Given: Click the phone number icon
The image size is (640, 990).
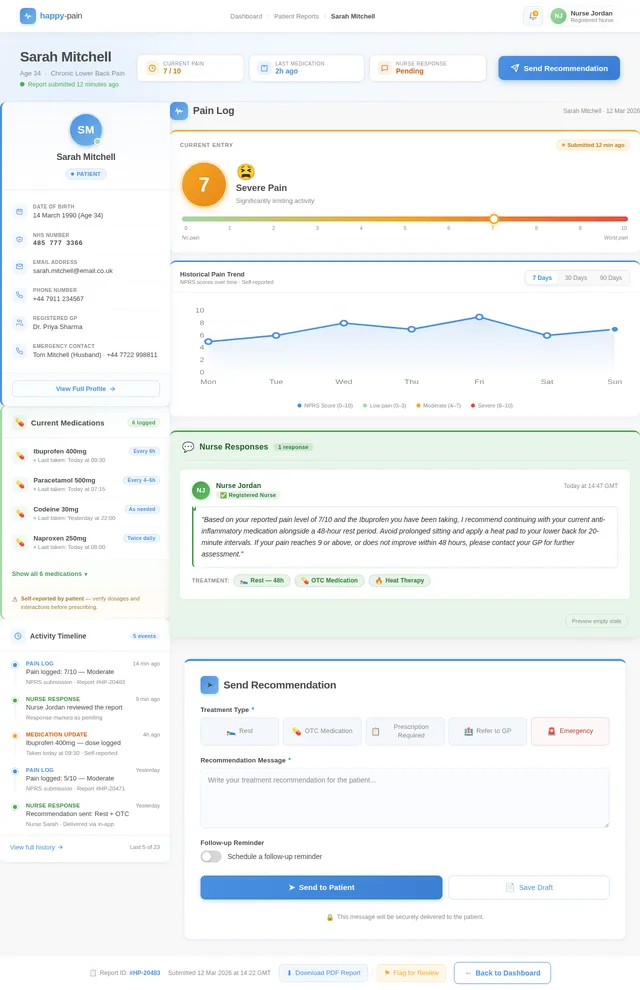Looking at the screenshot, I should (x=19, y=295).
